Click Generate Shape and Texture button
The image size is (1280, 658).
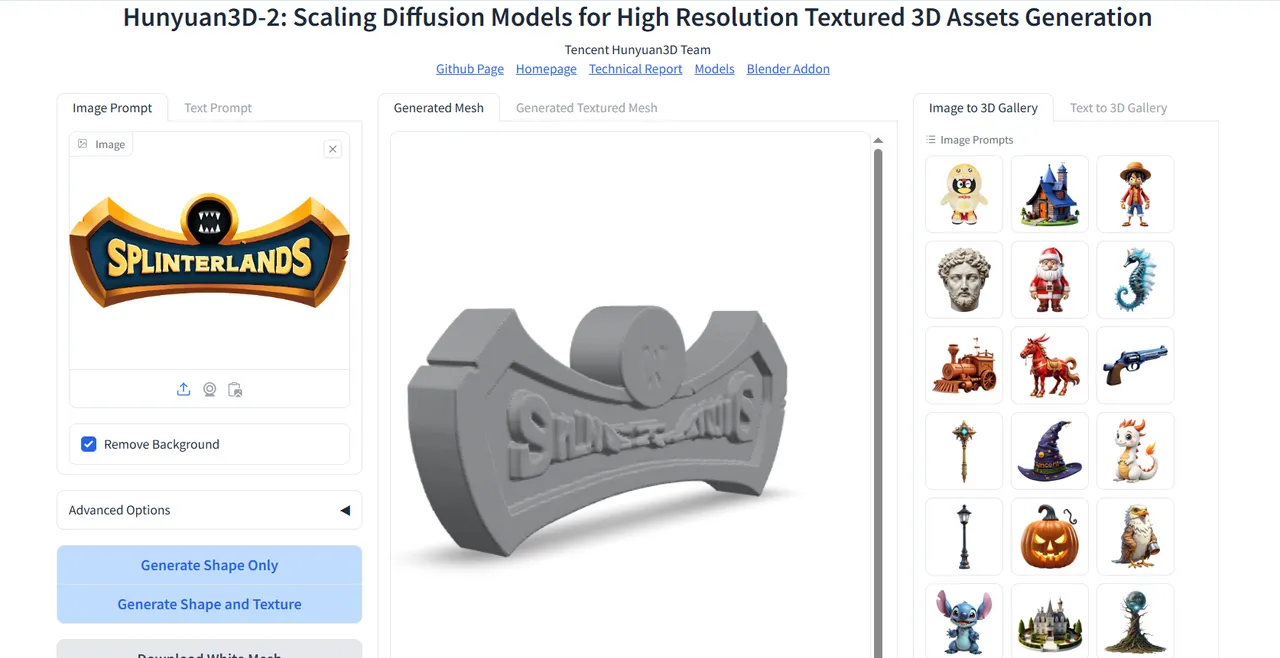click(209, 604)
